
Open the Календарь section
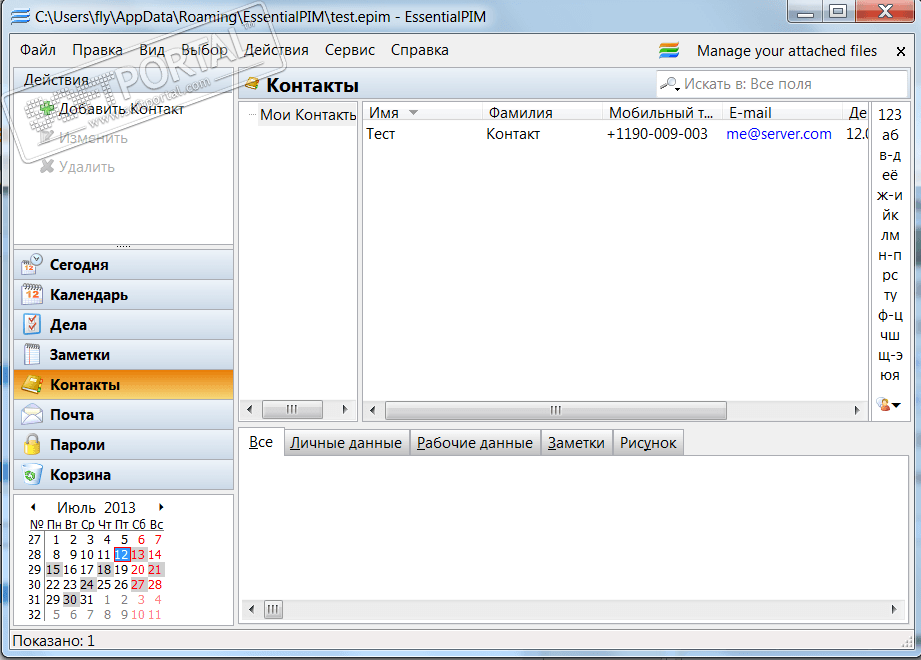click(x=123, y=295)
